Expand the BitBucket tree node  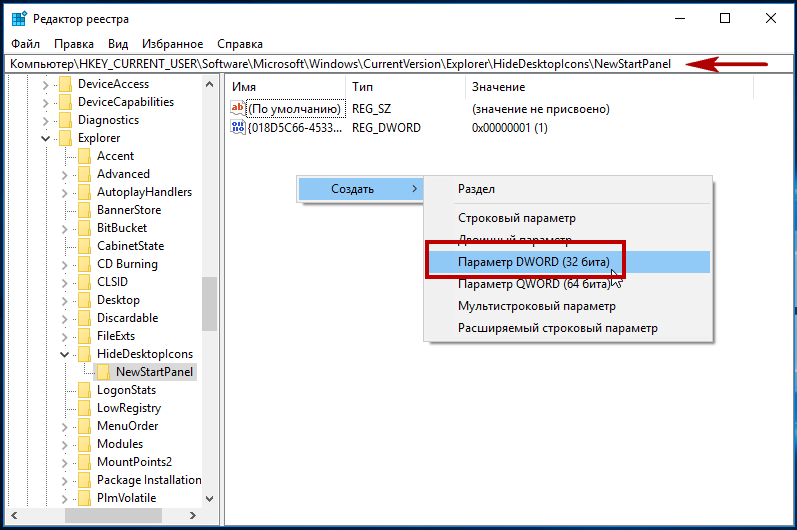(x=64, y=229)
